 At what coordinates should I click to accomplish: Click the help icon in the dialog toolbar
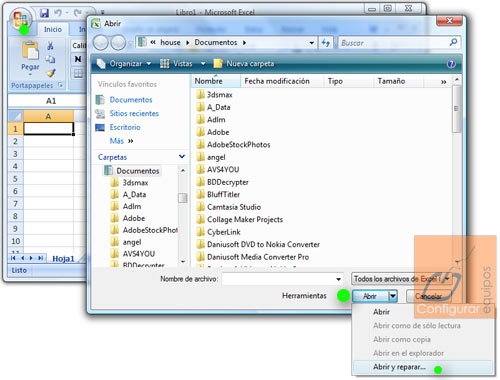(x=451, y=64)
